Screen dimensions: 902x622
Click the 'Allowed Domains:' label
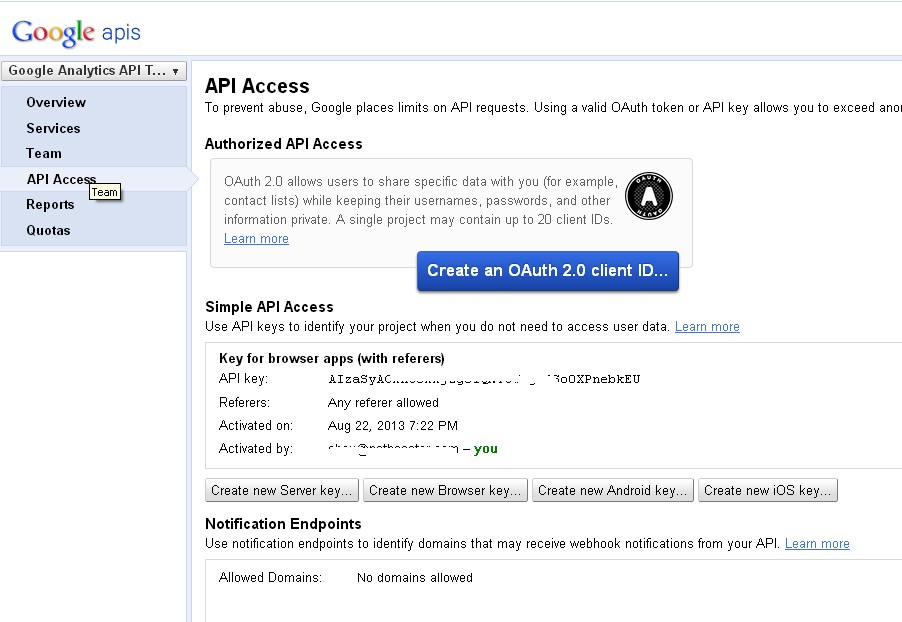click(270, 578)
